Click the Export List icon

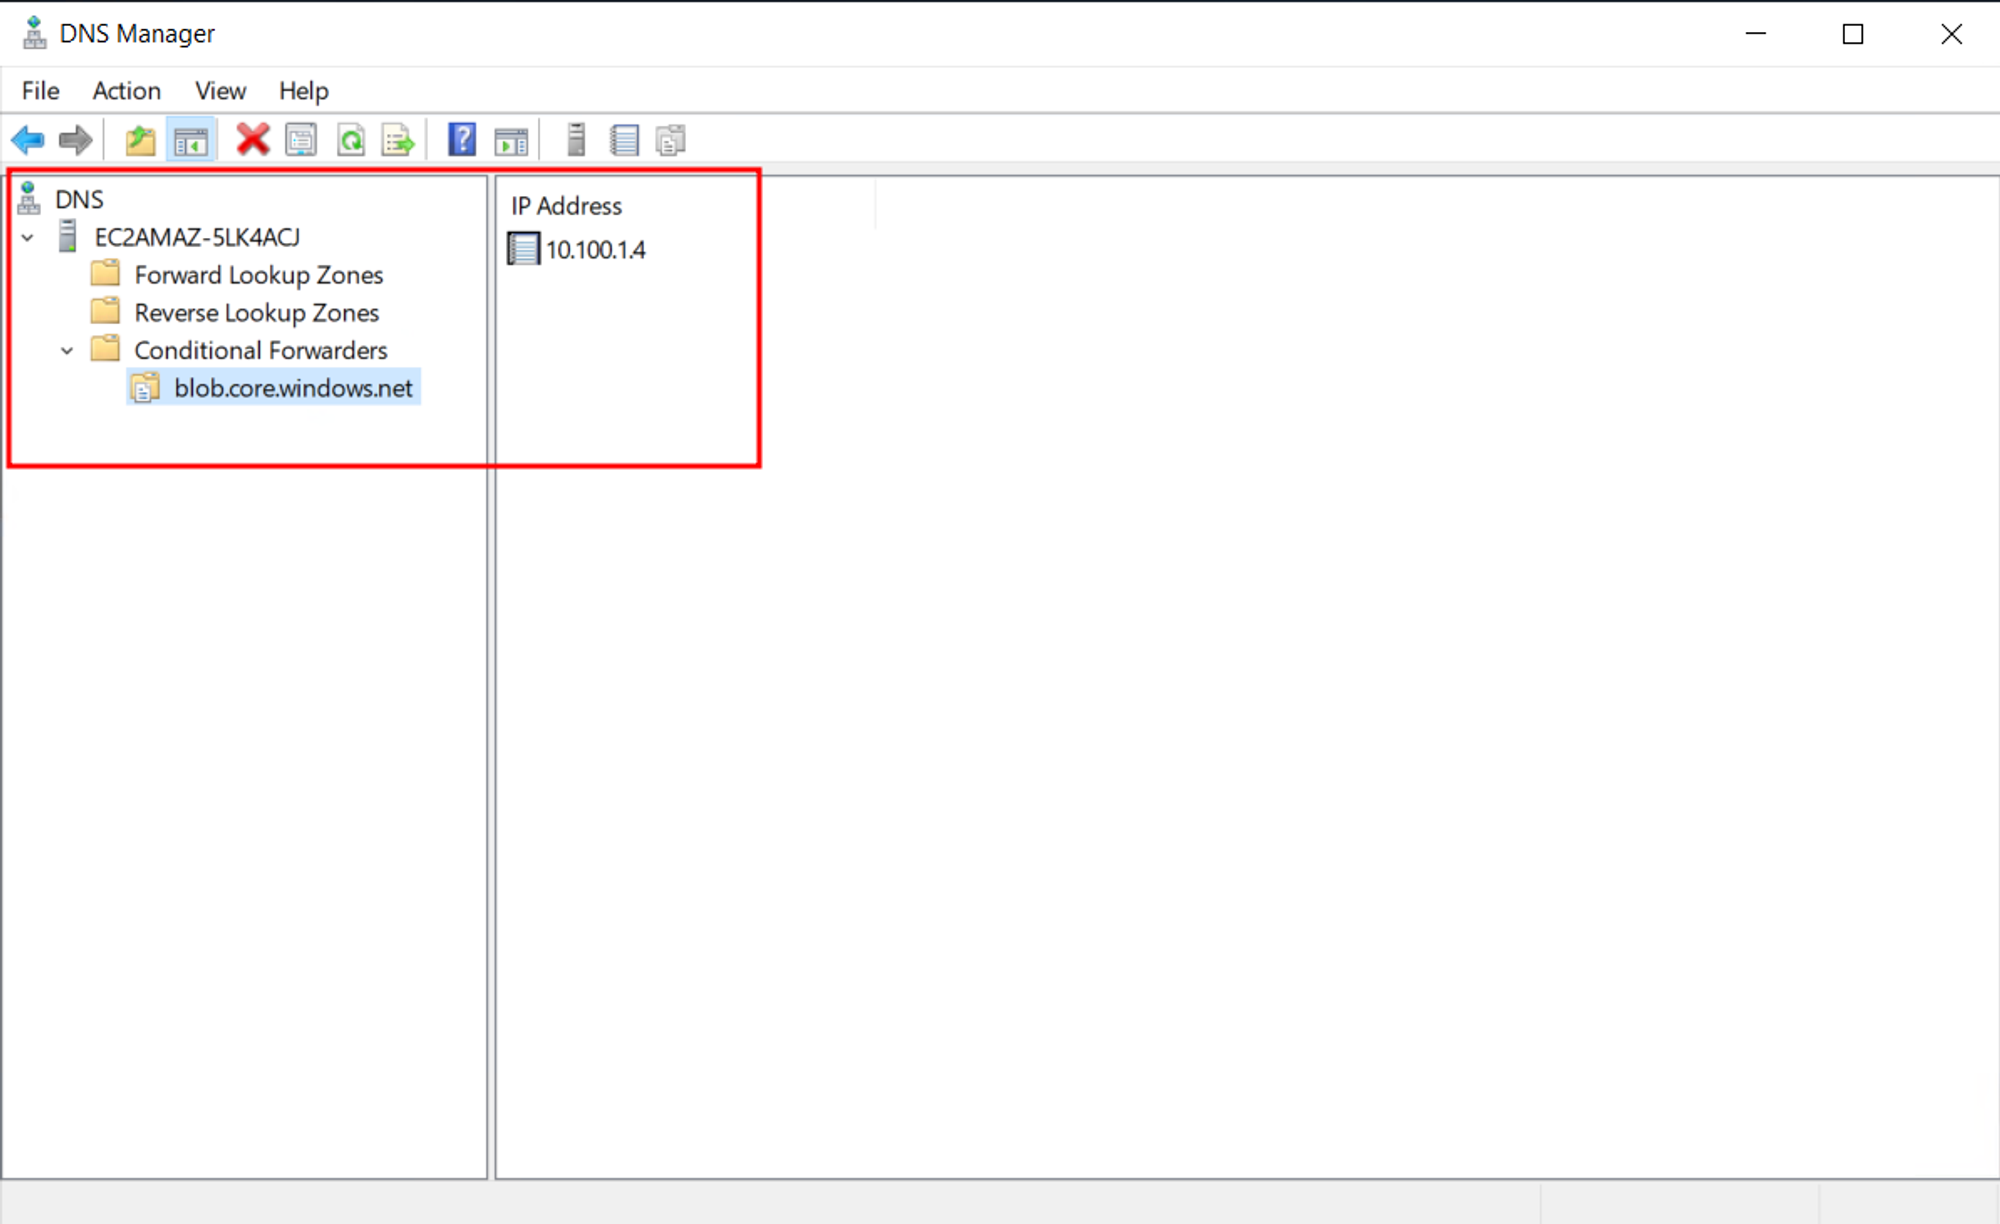coord(398,140)
